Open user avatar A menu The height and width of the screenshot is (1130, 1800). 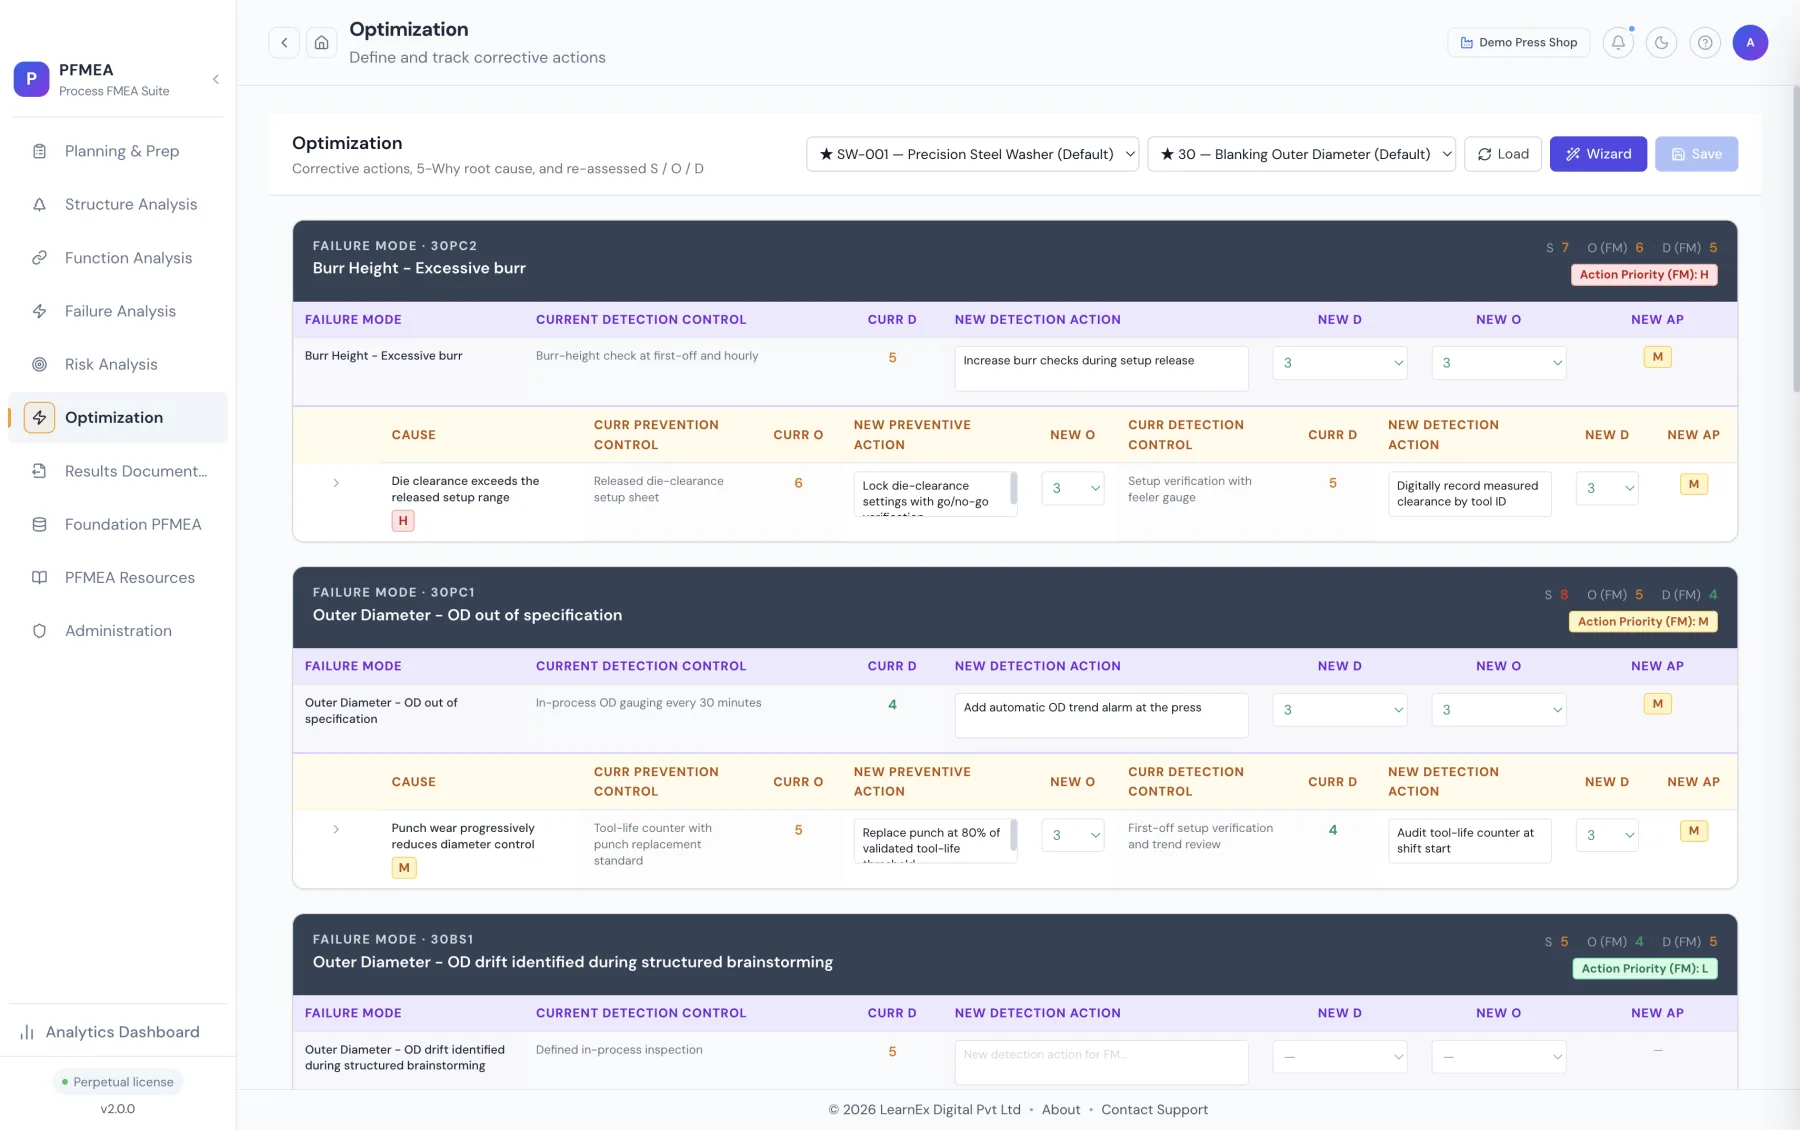point(1750,42)
